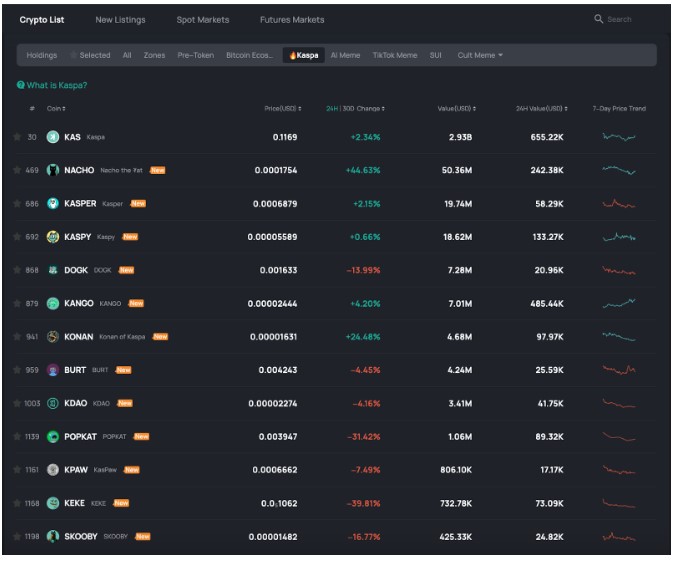This screenshot has width=679, height=561.
Task: Favorite KASPY with its star
Action: pyautogui.click(x=17, y=237)
